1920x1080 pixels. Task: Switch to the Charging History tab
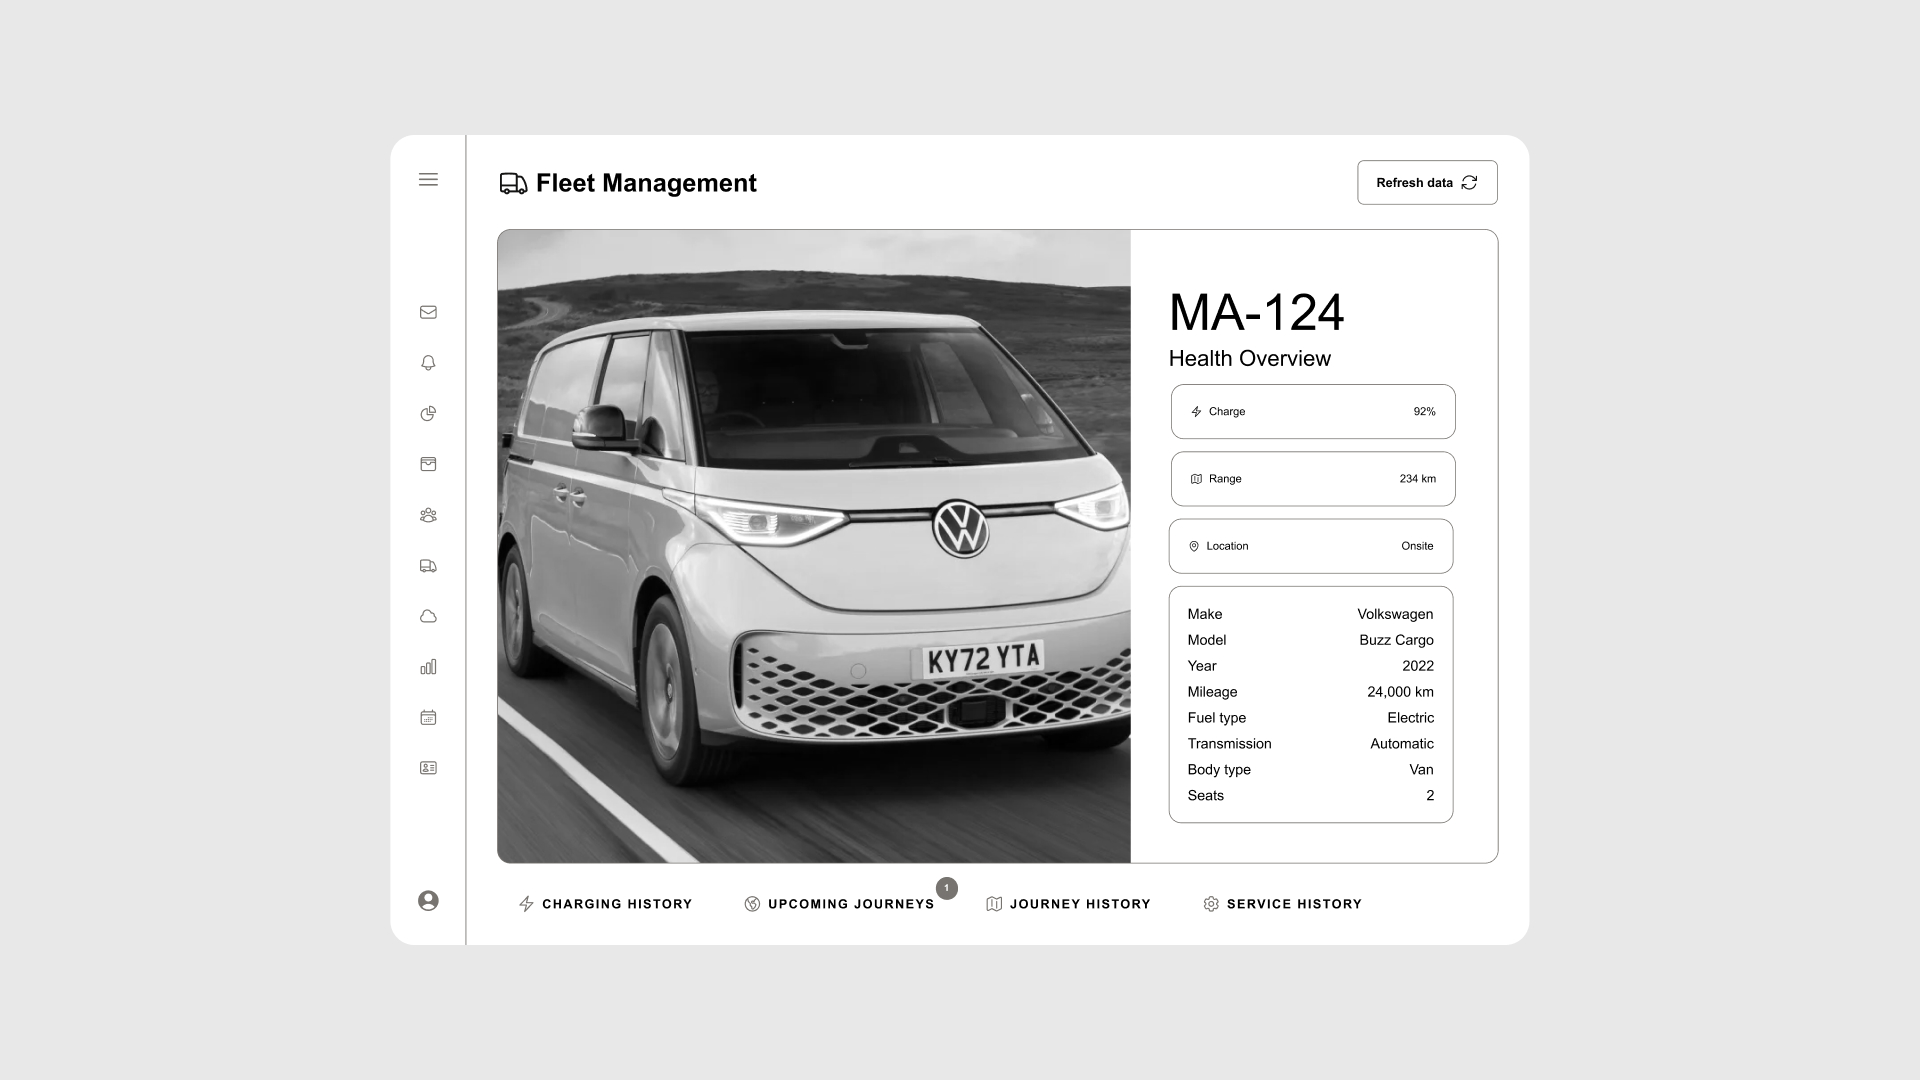tap(605, 904)
